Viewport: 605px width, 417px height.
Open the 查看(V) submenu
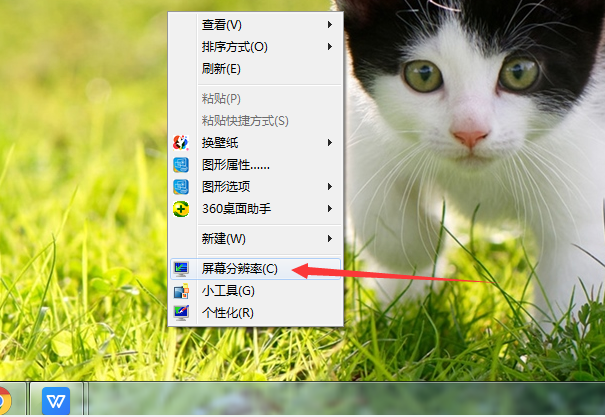point(255,25)
